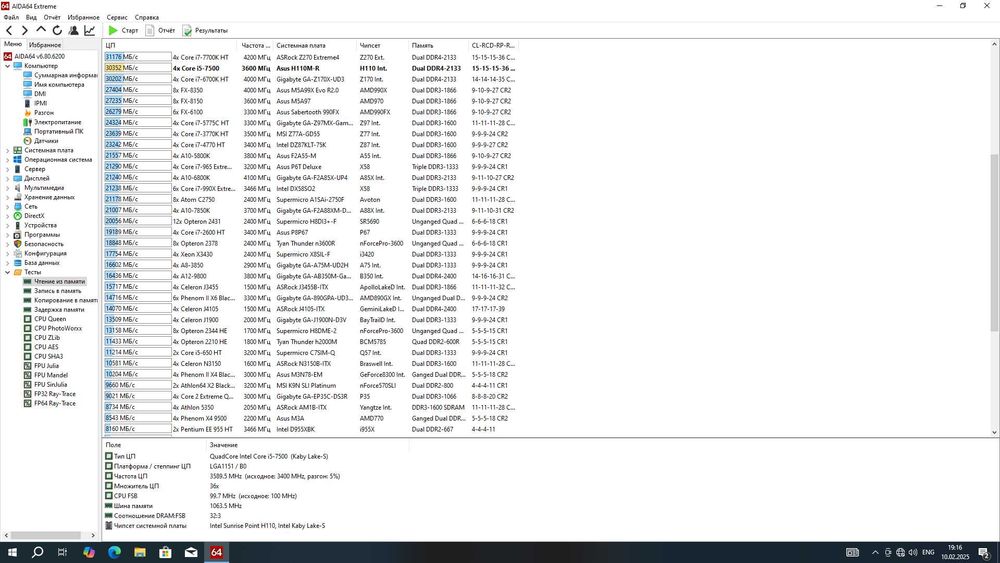Select the FPU Mandel benchmark

click(x=50, y=375)
